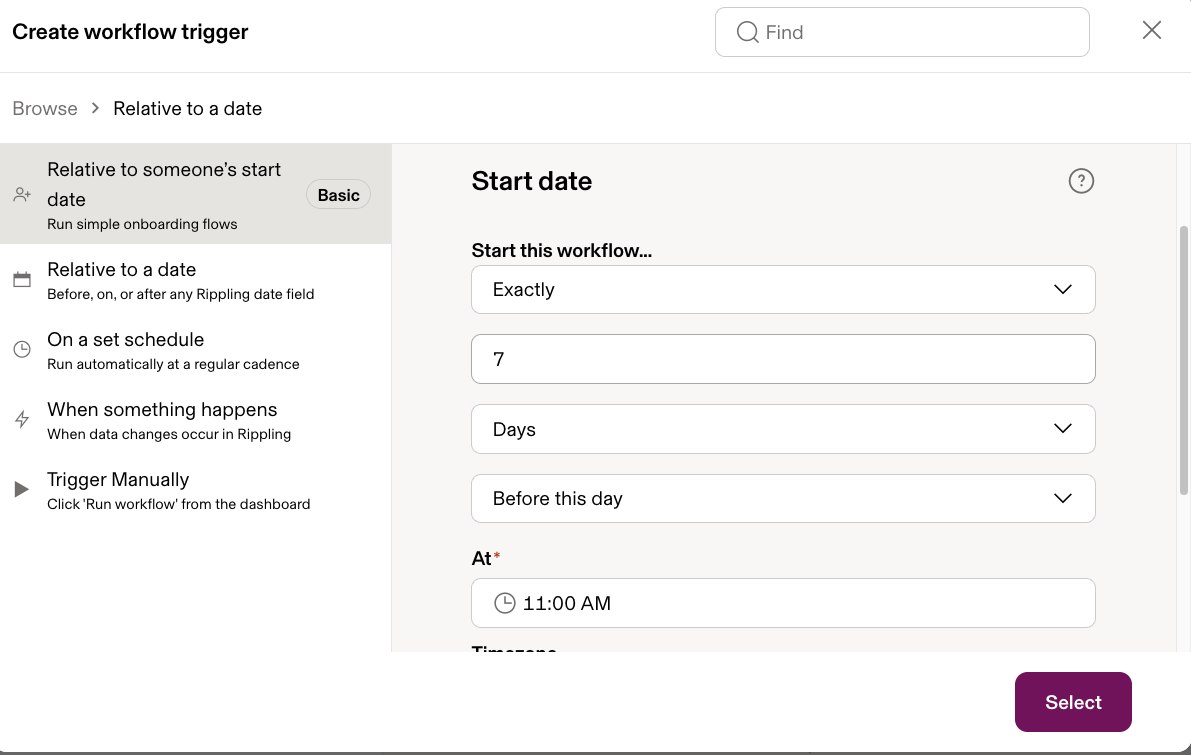Open the Start date help icon
This screenshot has height=755, width=1191.
point(1081,181)
